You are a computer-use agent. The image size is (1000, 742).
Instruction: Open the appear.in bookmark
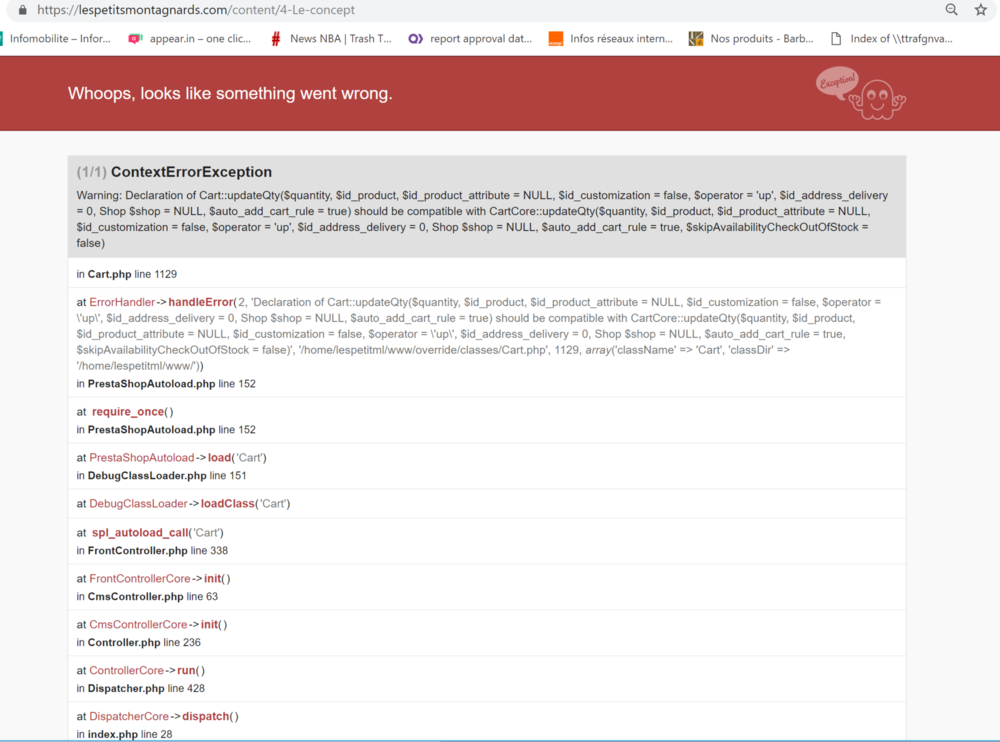point(190,38)
